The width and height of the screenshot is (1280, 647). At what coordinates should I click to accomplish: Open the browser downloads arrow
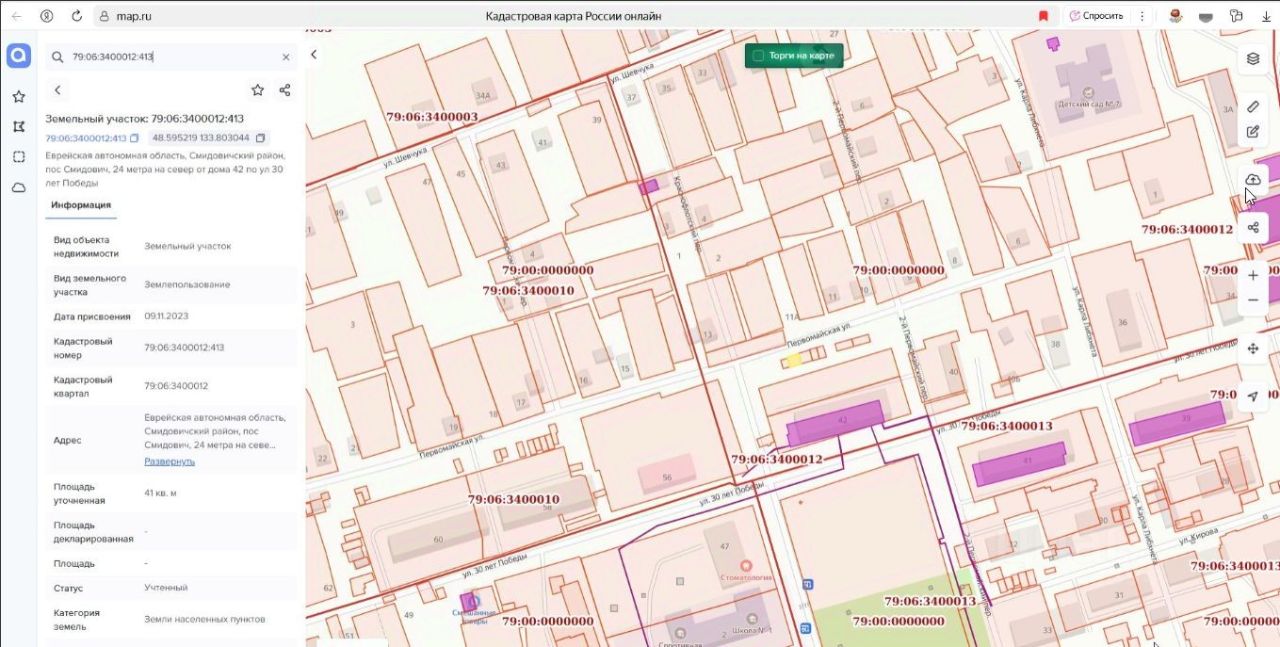[1266, 16]
